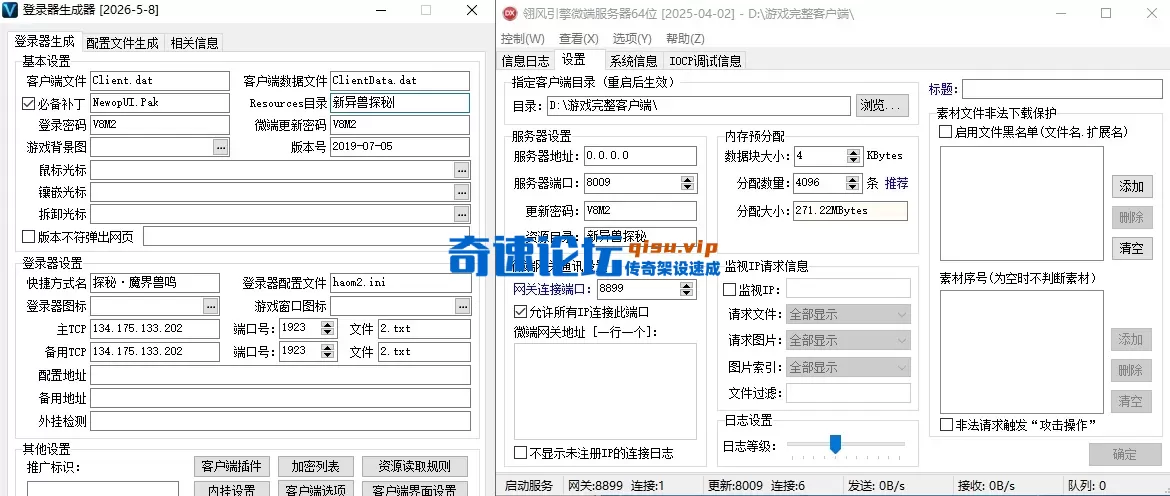Click the 微端网关地址 text area
This screenshot has height=496, width=1170.
pyautogui.click(x=605, y=392)
